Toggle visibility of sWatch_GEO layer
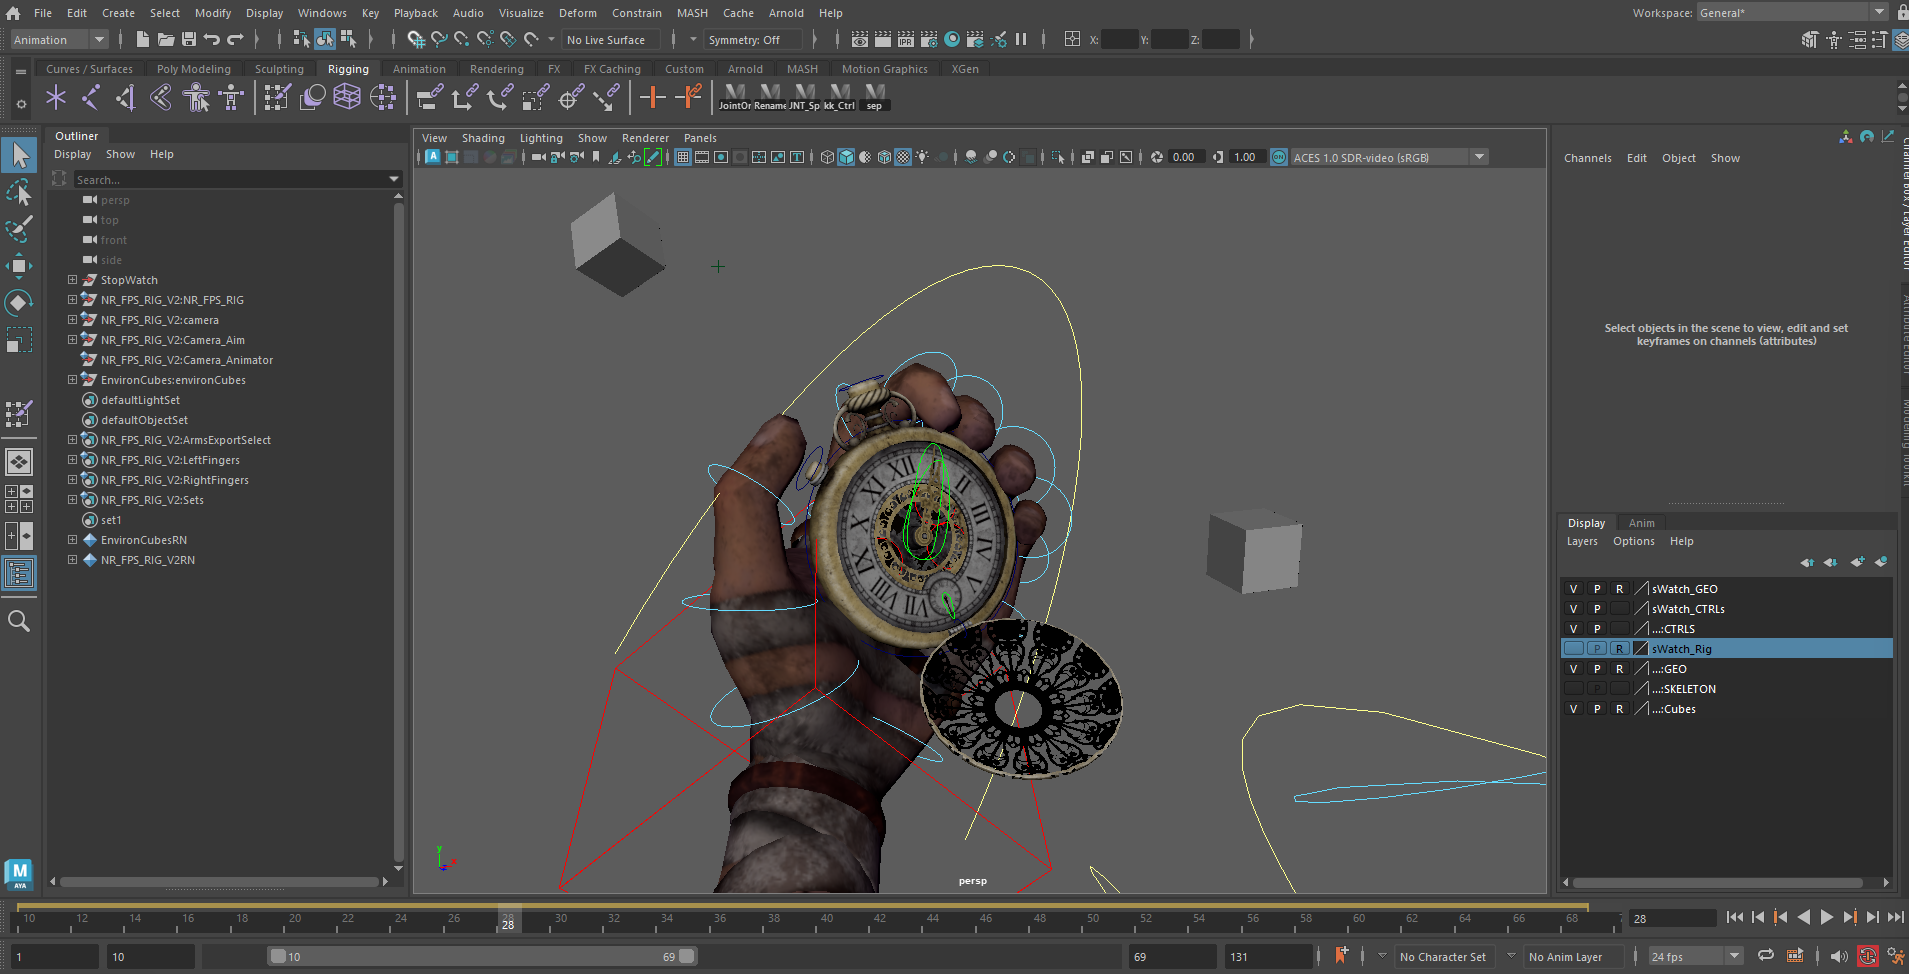 1573,589
